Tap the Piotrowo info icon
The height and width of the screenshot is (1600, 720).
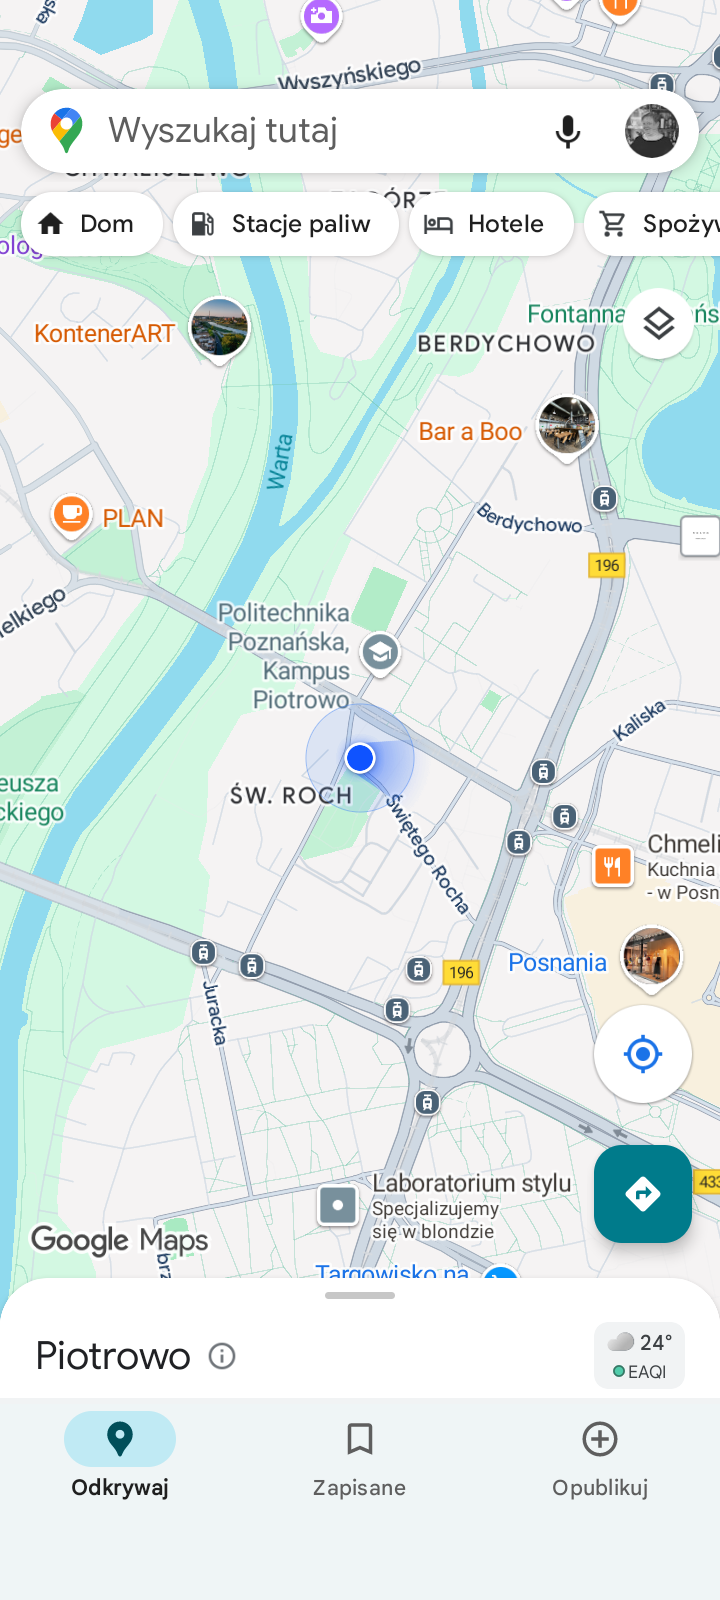(222, 1356)
